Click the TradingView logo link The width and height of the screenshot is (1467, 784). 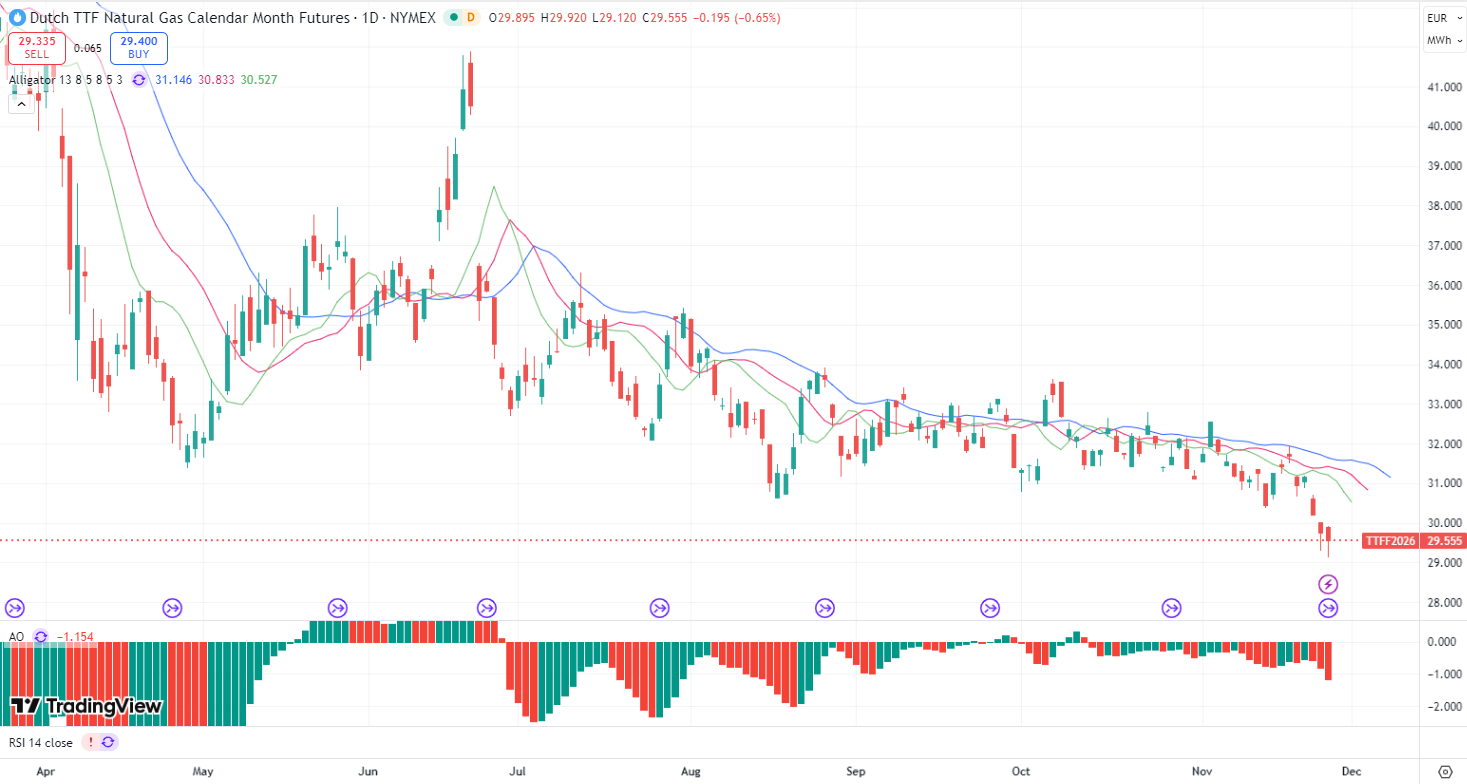[x=86, y=706]
